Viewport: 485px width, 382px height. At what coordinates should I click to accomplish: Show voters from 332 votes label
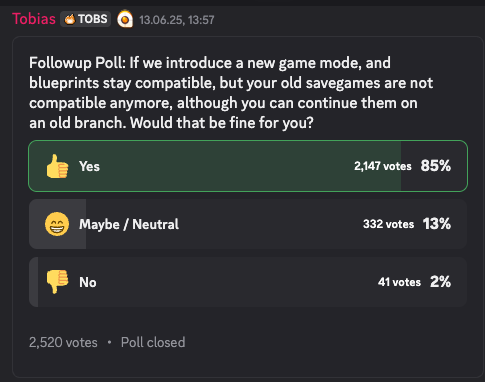(388, 224)
